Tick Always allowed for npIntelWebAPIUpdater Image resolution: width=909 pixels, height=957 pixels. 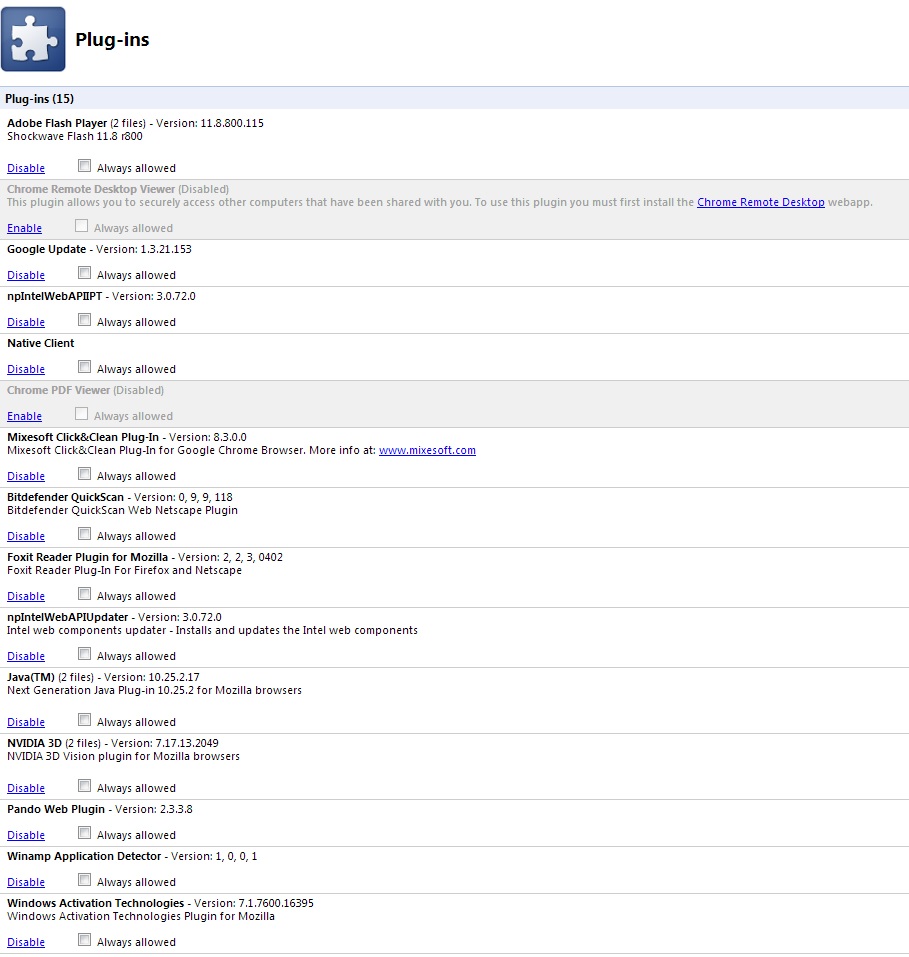click(84, 653)
